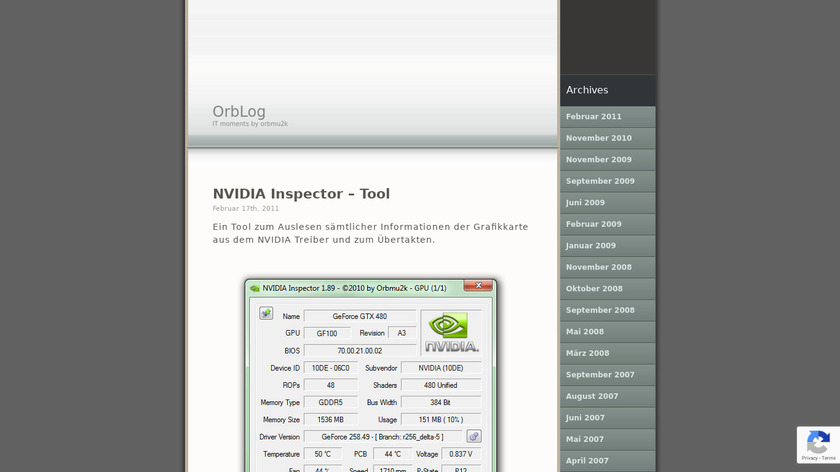Click the post date Februar 17th, 2011
840x472 pixels.
click(245, 208)
